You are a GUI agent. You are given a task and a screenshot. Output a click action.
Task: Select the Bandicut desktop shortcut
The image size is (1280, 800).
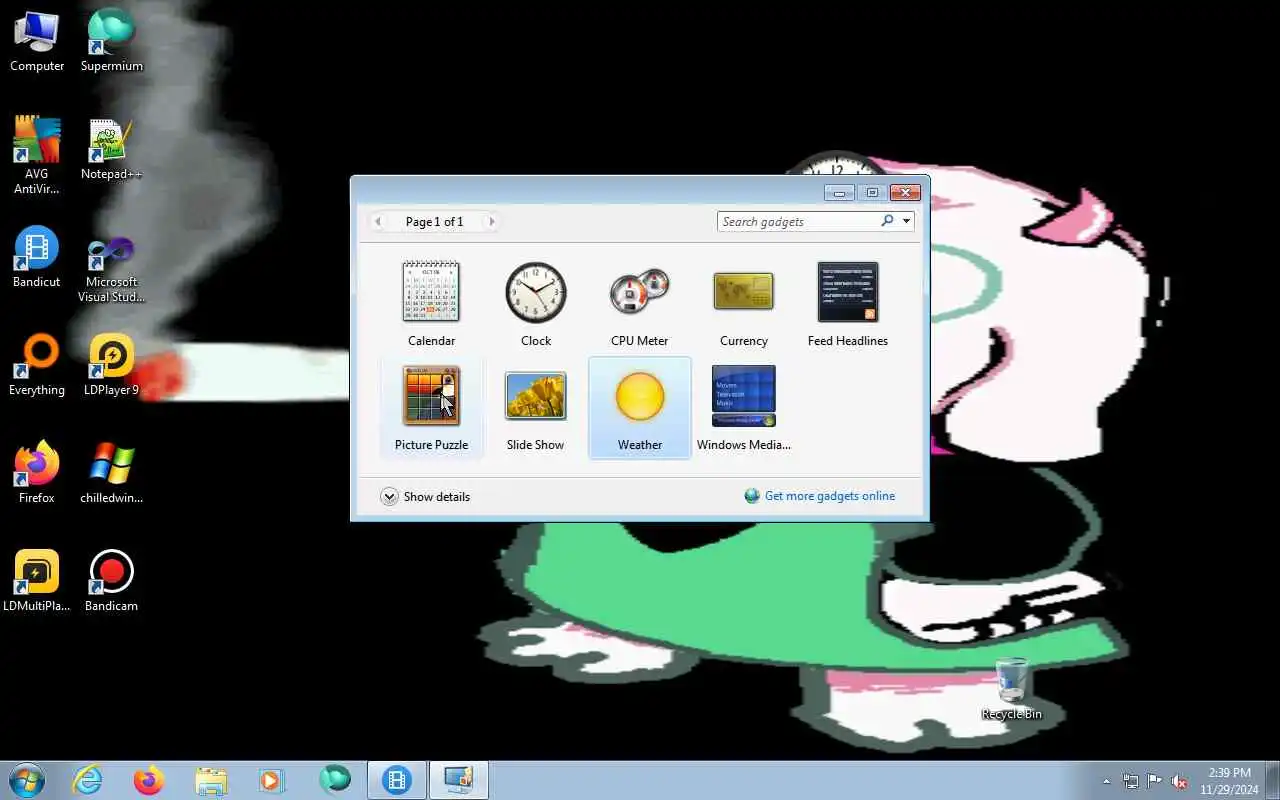tap(37, 258)
